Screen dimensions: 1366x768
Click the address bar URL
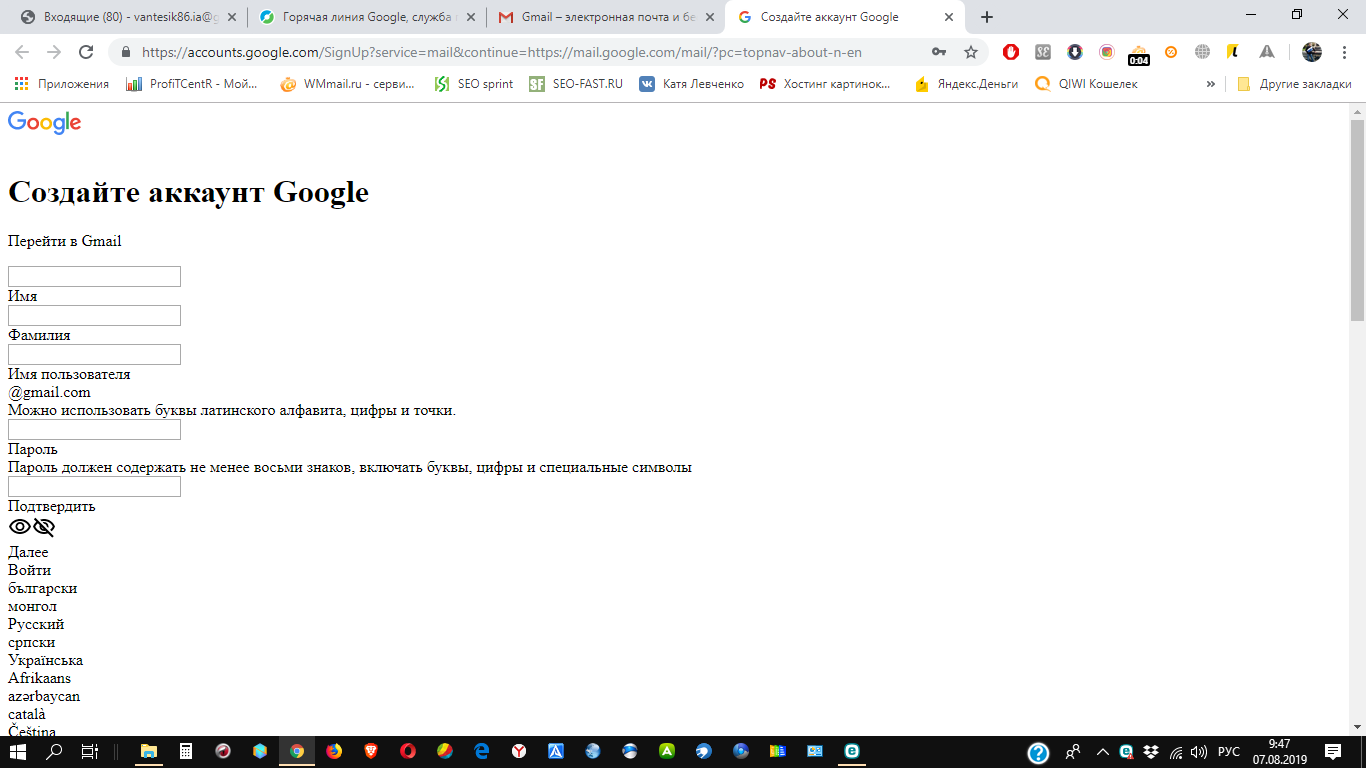click(502, 52)
